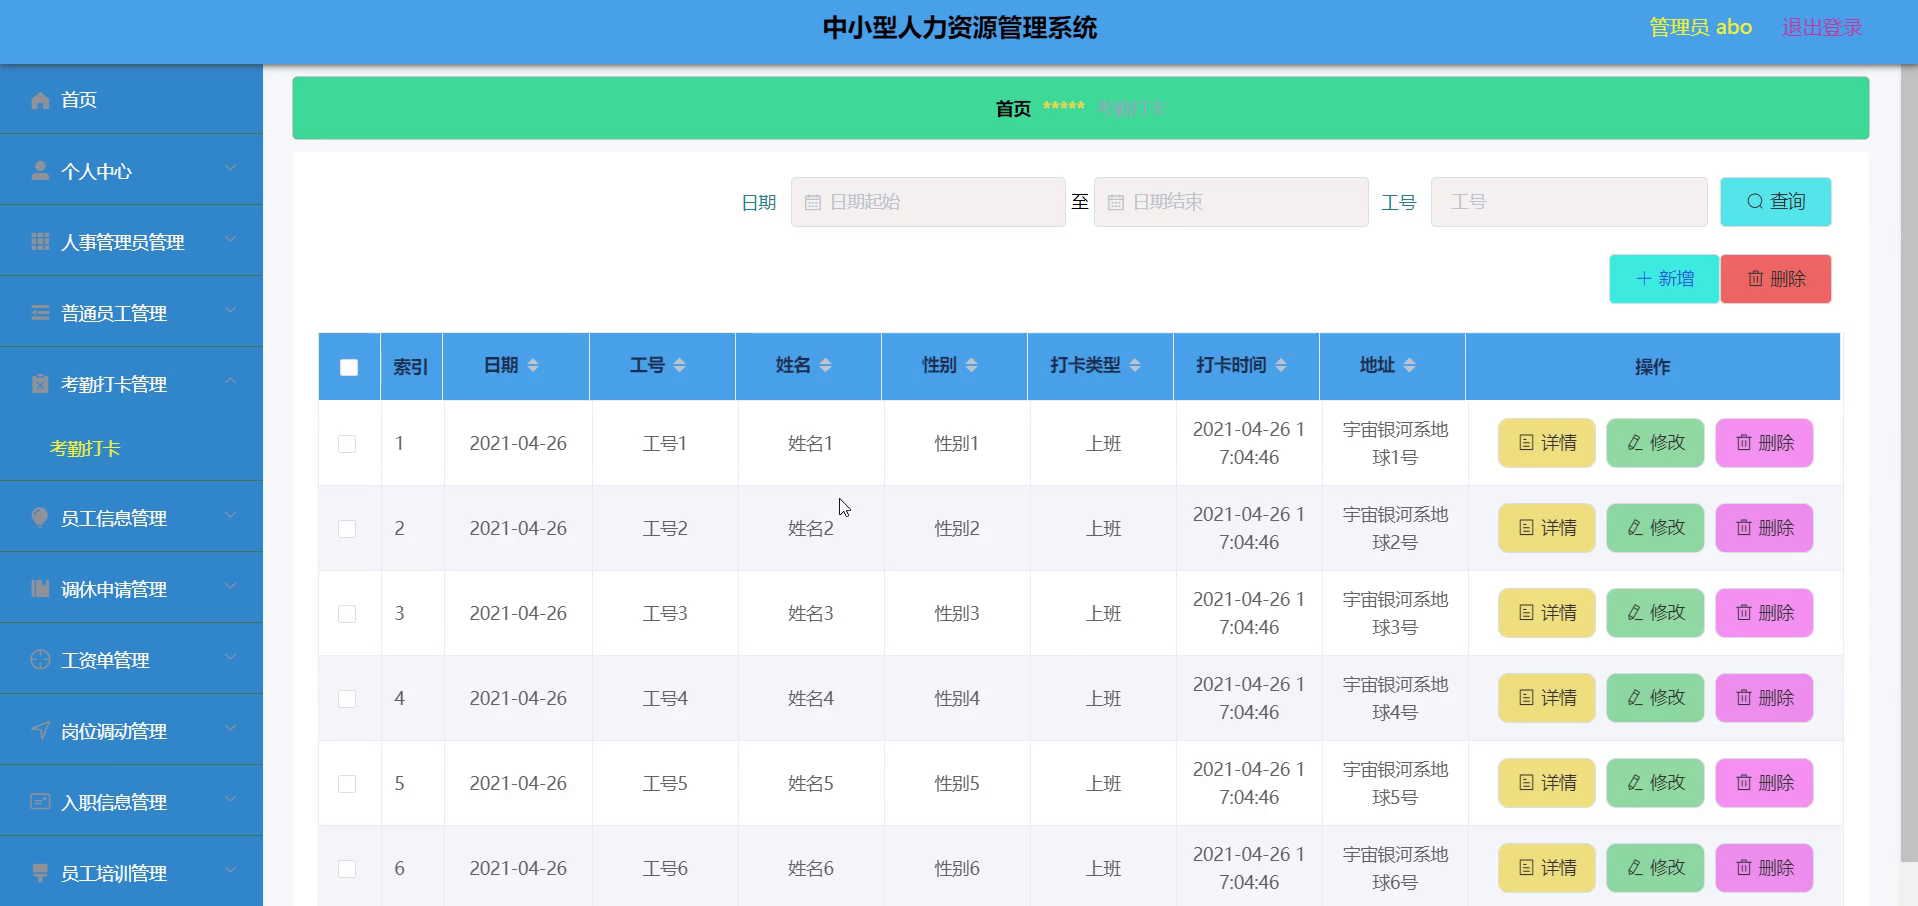Check the checkbox for row 工号4
Screen dimensions: 1918x906
click(x=347, y=698)
